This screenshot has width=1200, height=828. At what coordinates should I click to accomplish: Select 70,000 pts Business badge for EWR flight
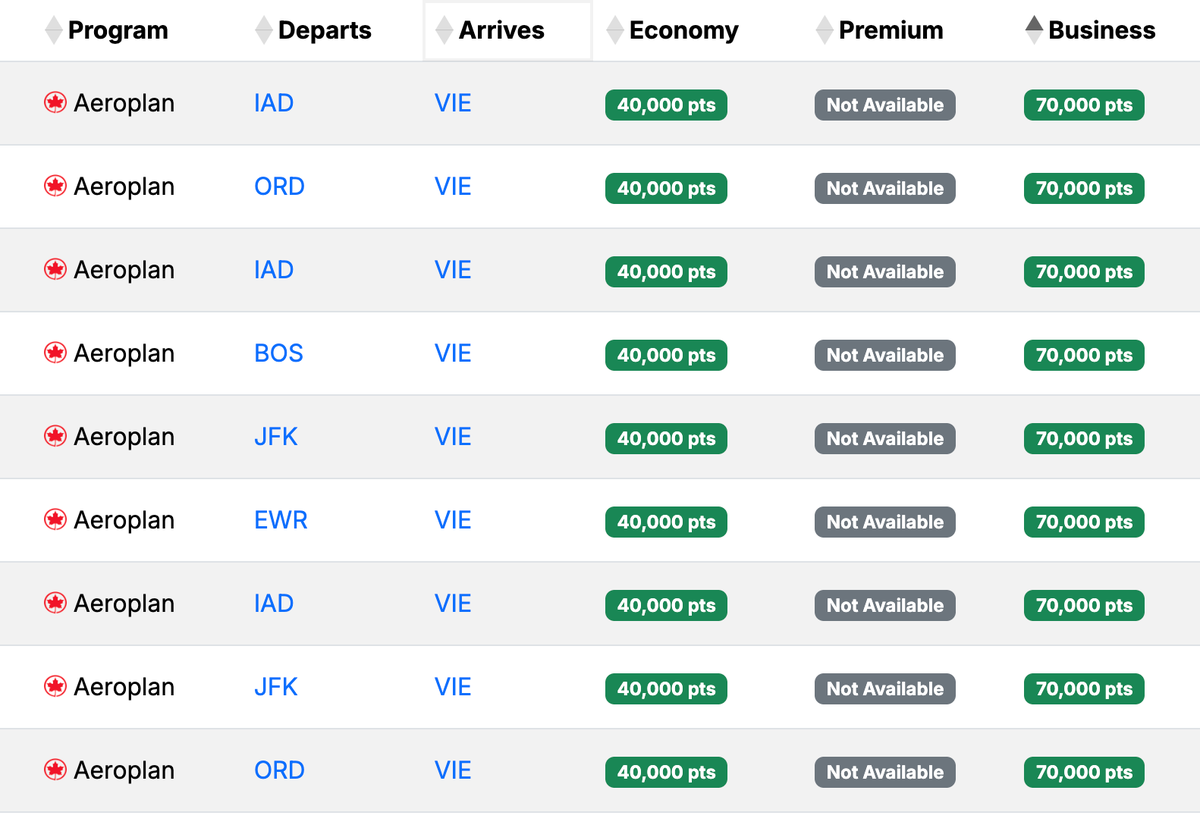pyautogui.click(x=1084, y=522)
